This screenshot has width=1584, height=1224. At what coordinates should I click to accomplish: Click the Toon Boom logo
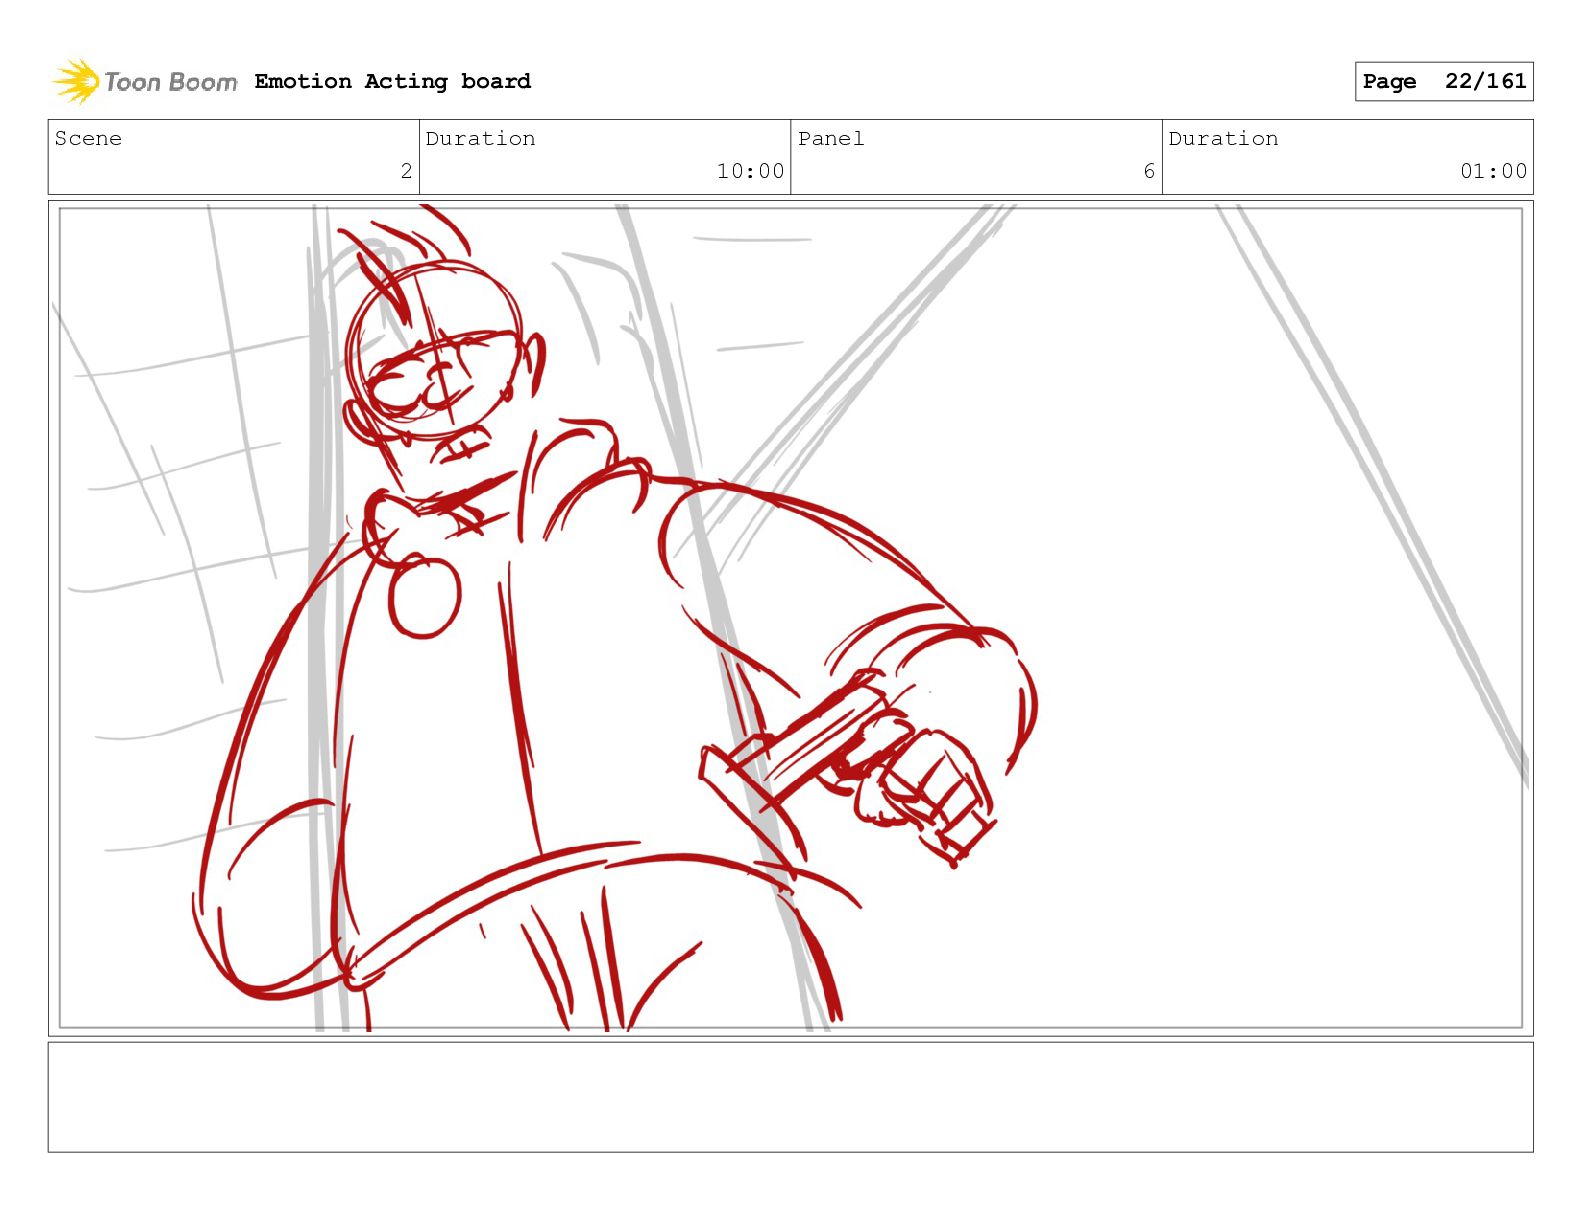click(x=145, y=81)
